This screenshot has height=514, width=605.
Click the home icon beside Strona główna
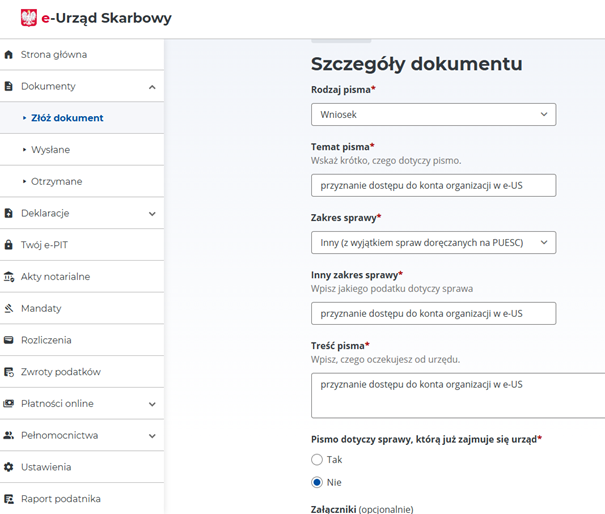click(x=8, y=54)
